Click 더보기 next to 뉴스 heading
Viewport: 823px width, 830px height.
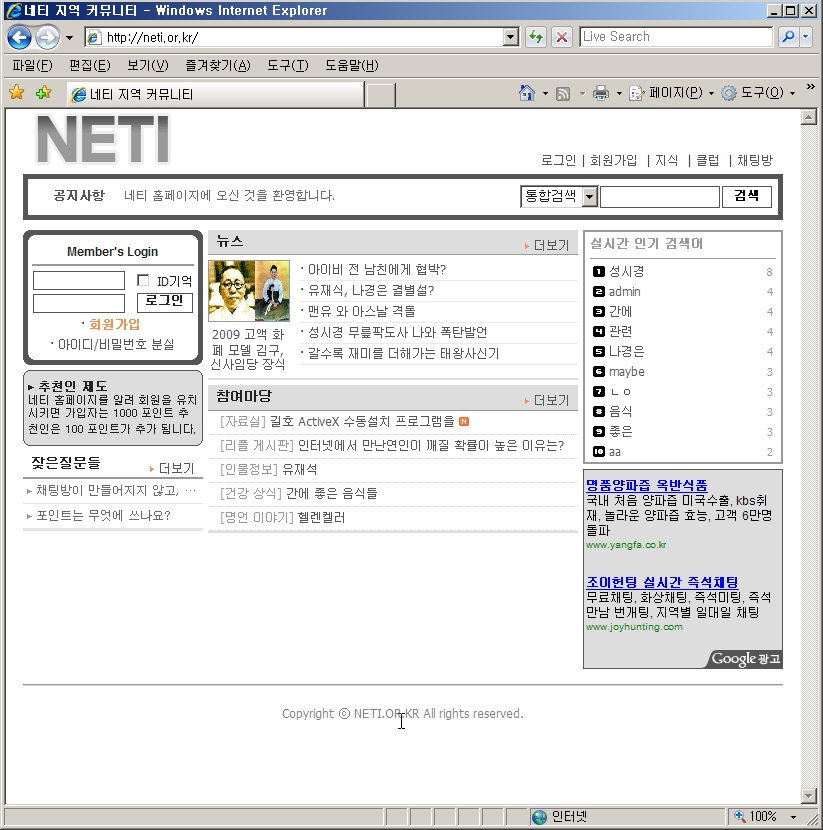click(551, 245)
